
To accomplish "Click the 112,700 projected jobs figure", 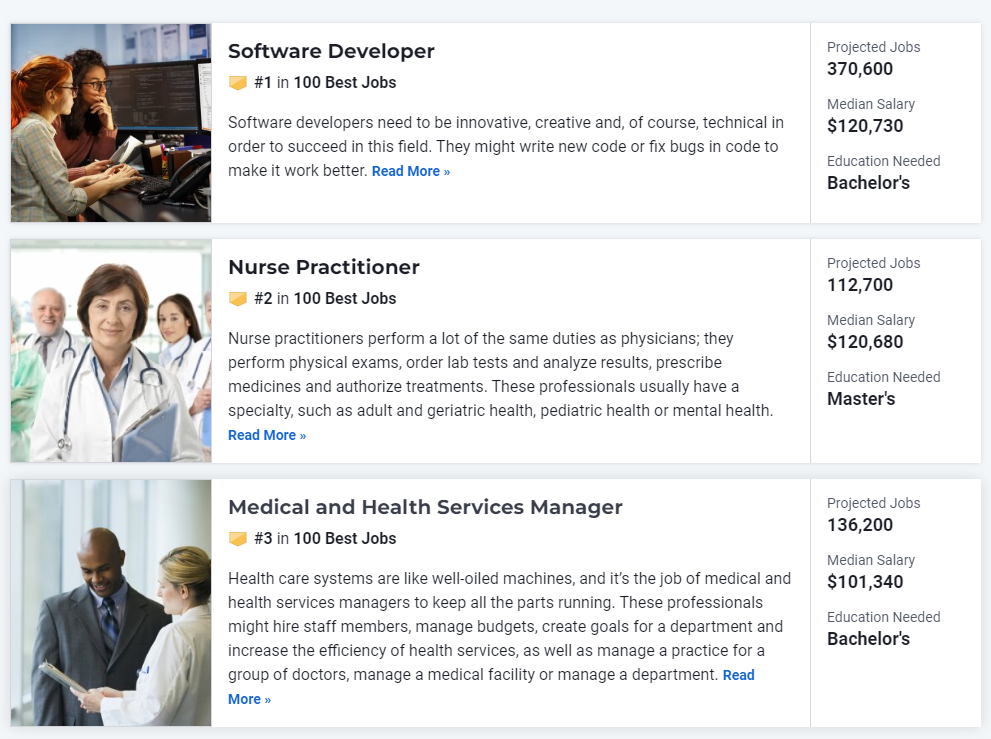I will 860,285.
